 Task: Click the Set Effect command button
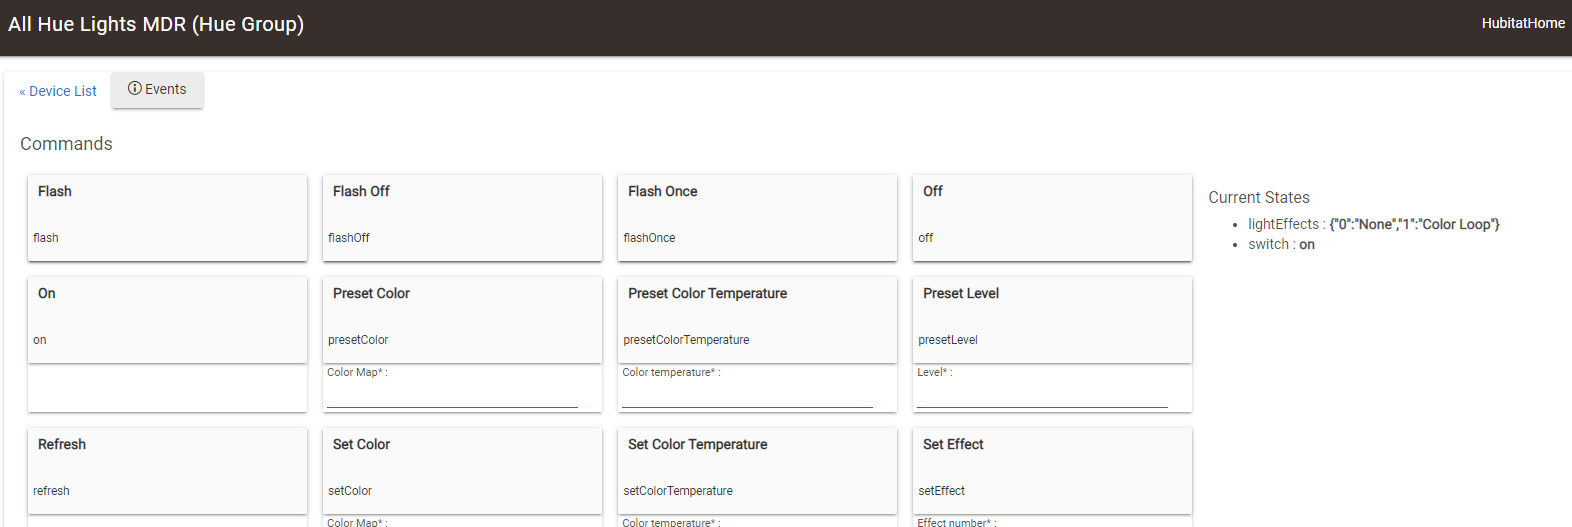click(x=1052, y=471)
